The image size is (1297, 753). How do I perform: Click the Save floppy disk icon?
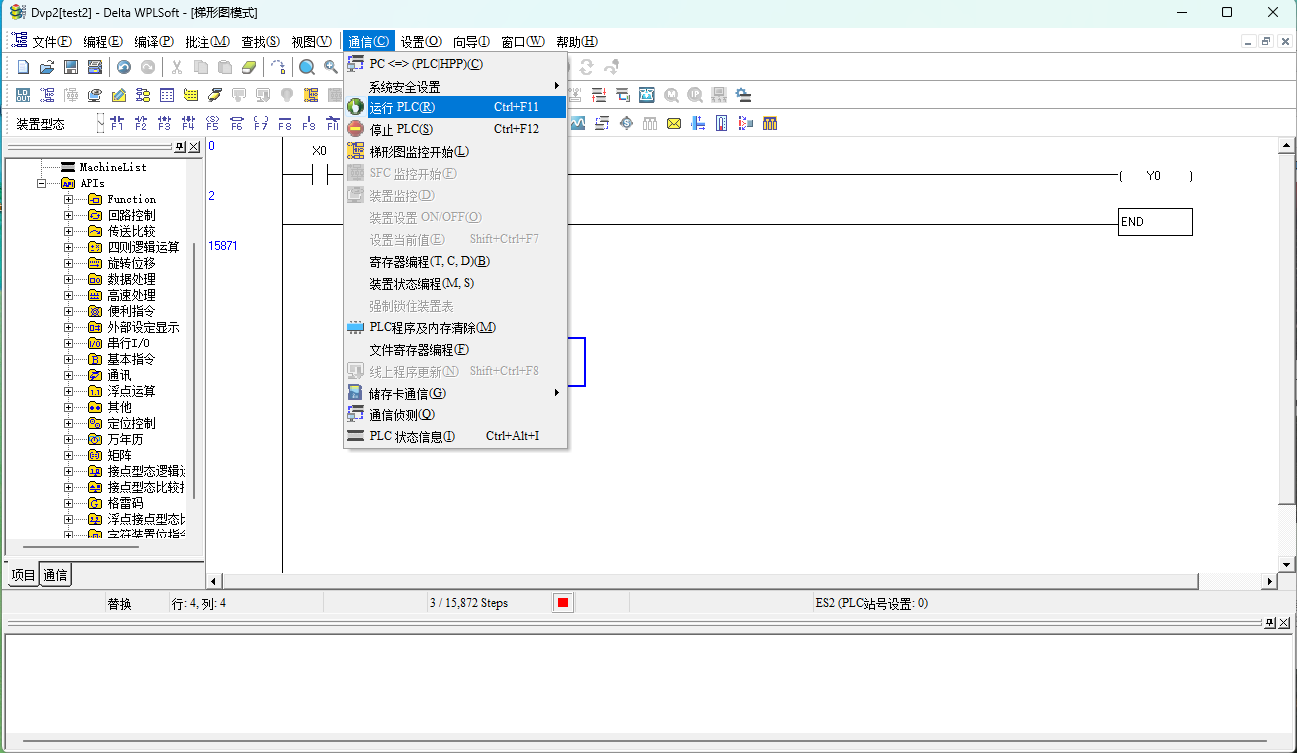pyautogui.click(x=71, y=67)
